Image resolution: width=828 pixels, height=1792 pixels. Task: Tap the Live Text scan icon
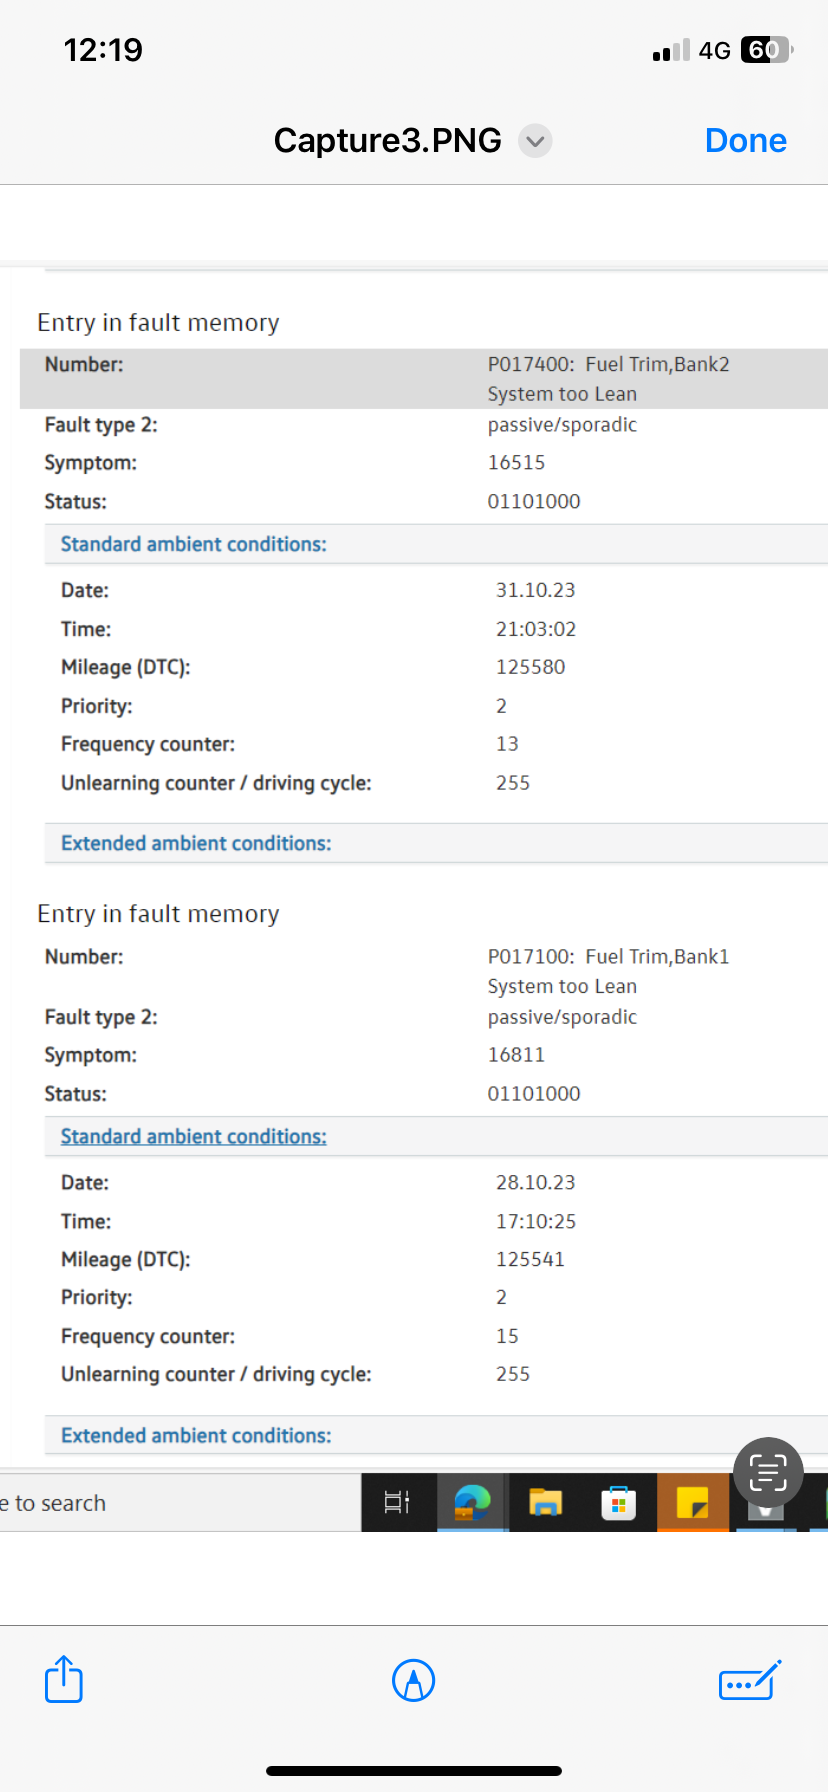click(768, 1472)
